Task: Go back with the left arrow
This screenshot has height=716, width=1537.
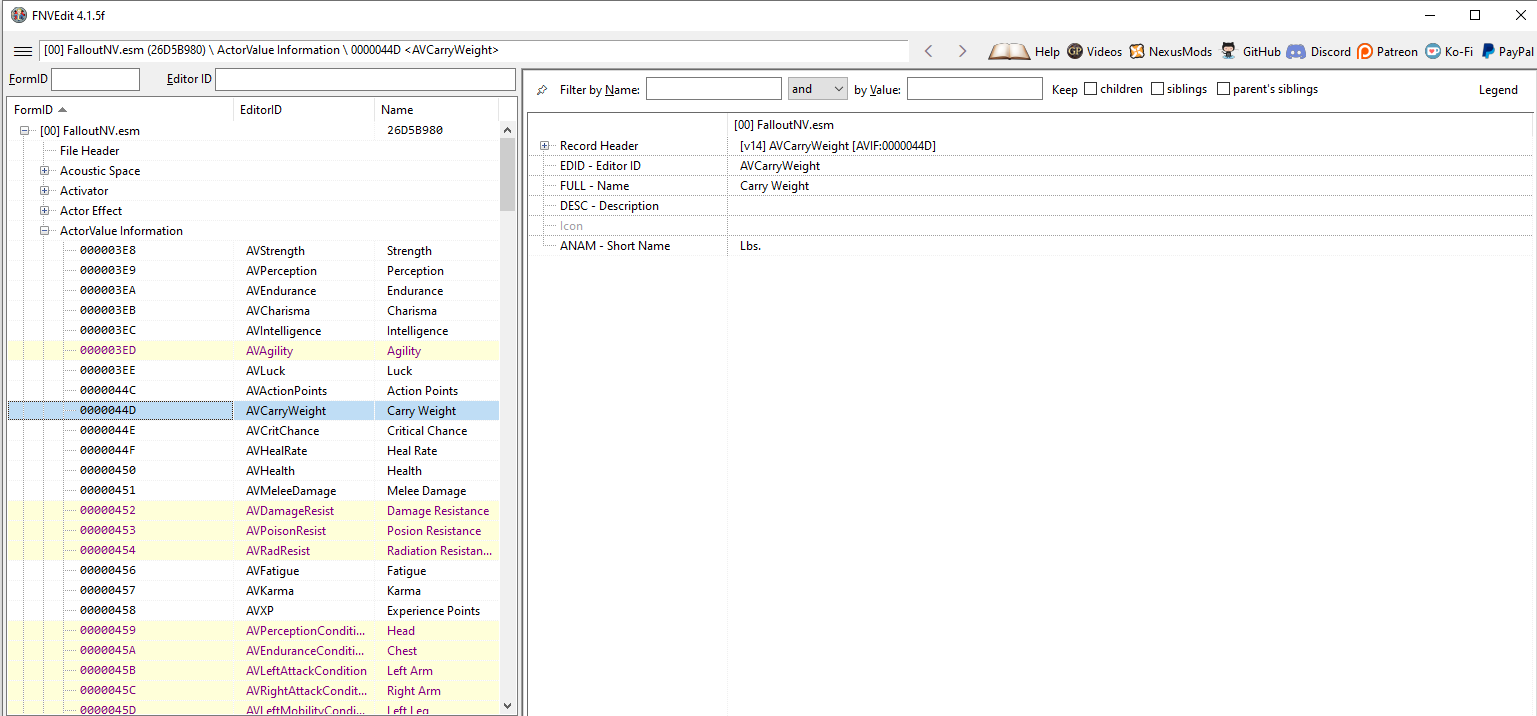Action: click(929, 51)
